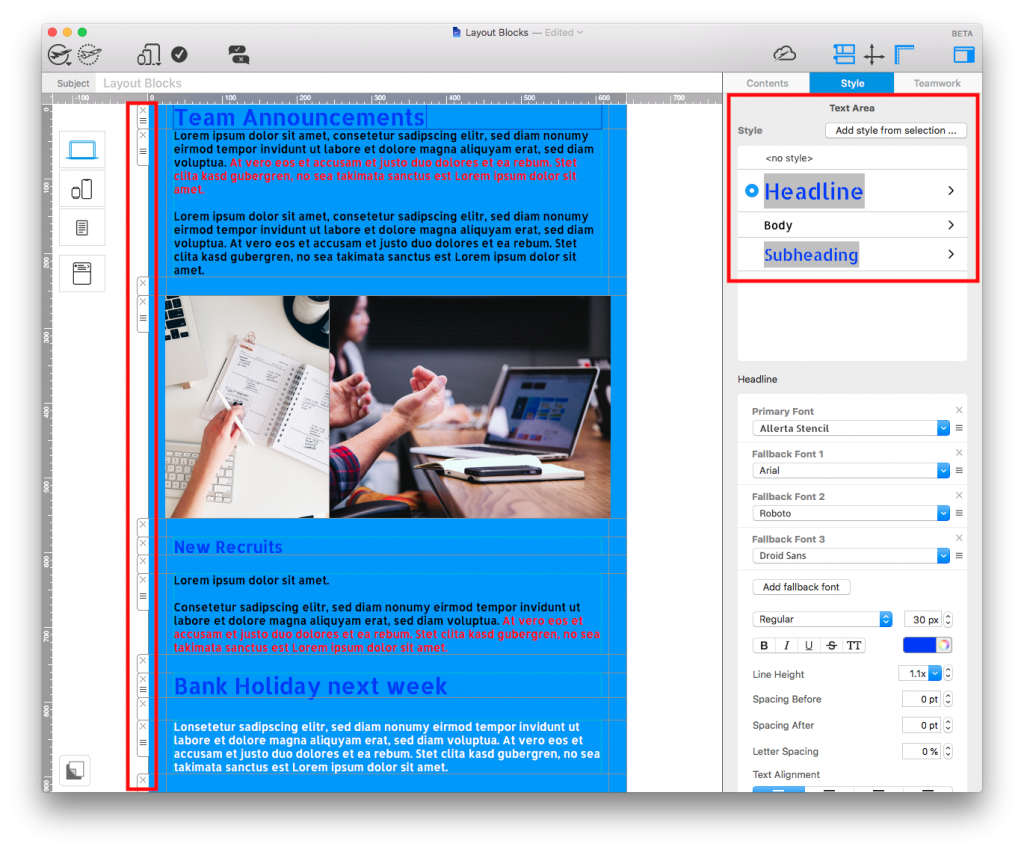1024x852 pixels.
Task: Click reorder handle beside Roboto font
Action: point(959,513)
